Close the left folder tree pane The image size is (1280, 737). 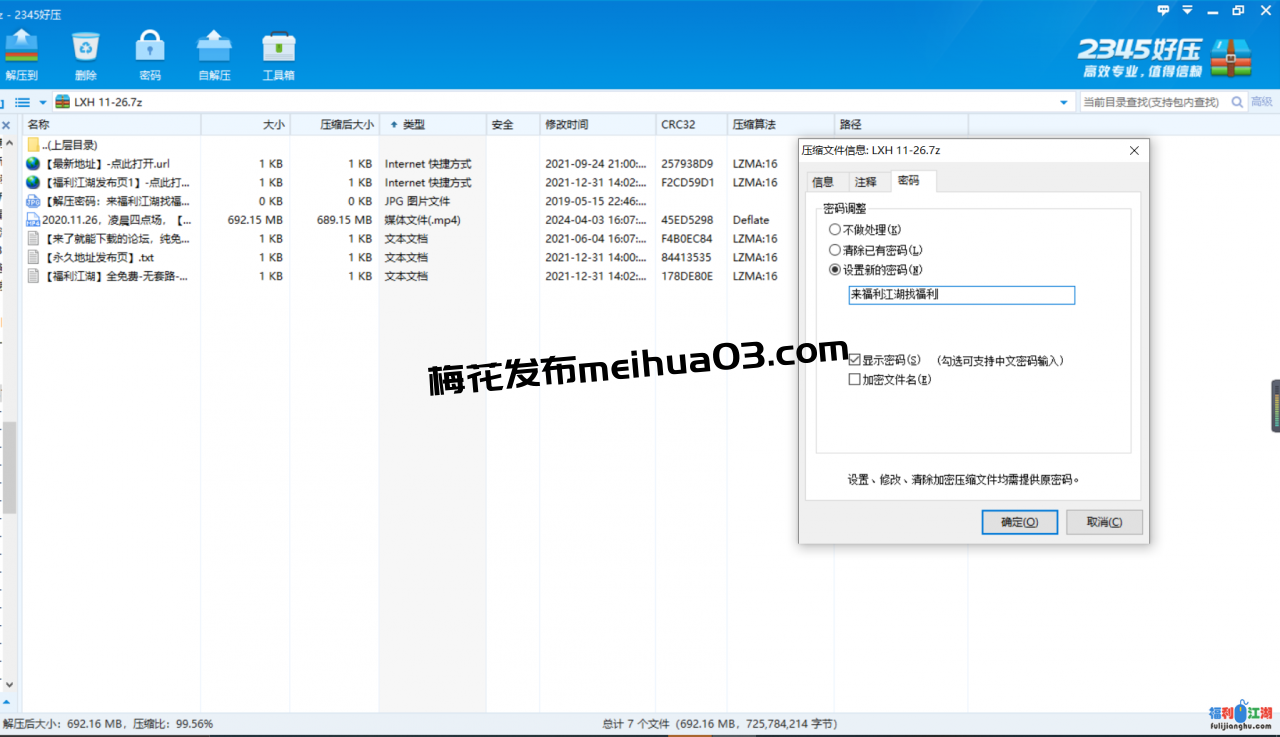6,125
